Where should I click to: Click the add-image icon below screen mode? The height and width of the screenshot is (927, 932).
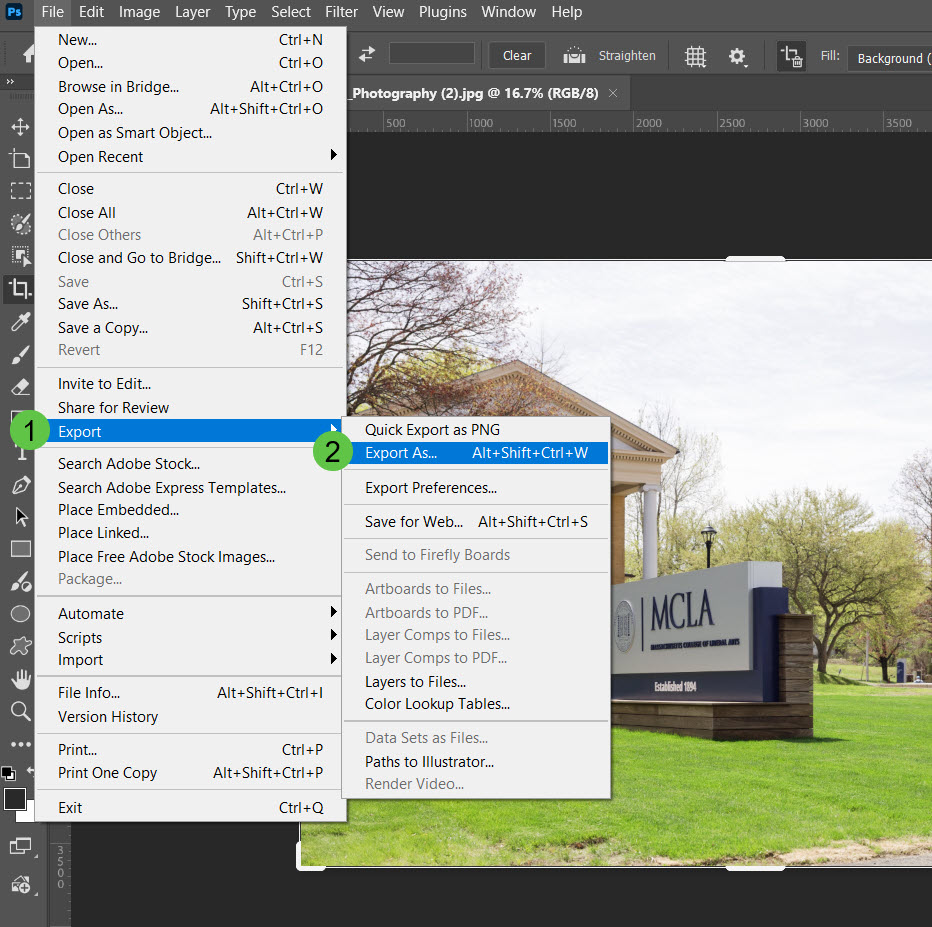(x=21, y=885)
